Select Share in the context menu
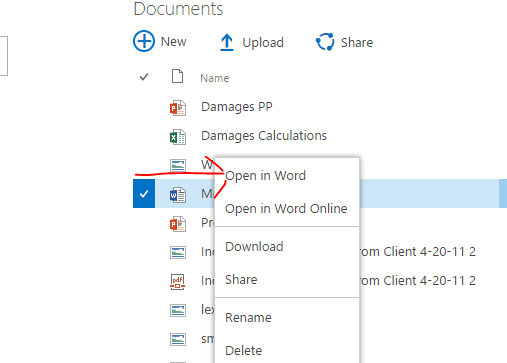This screenshot has width=507, height=363. [241, 280]
